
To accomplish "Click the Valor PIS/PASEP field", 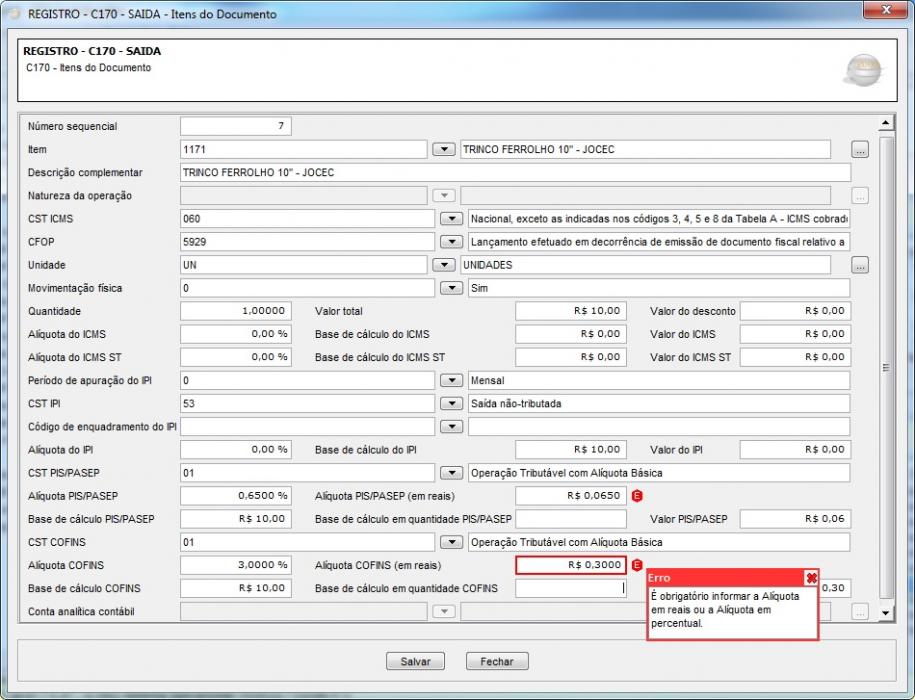I will tap(795, 519).
